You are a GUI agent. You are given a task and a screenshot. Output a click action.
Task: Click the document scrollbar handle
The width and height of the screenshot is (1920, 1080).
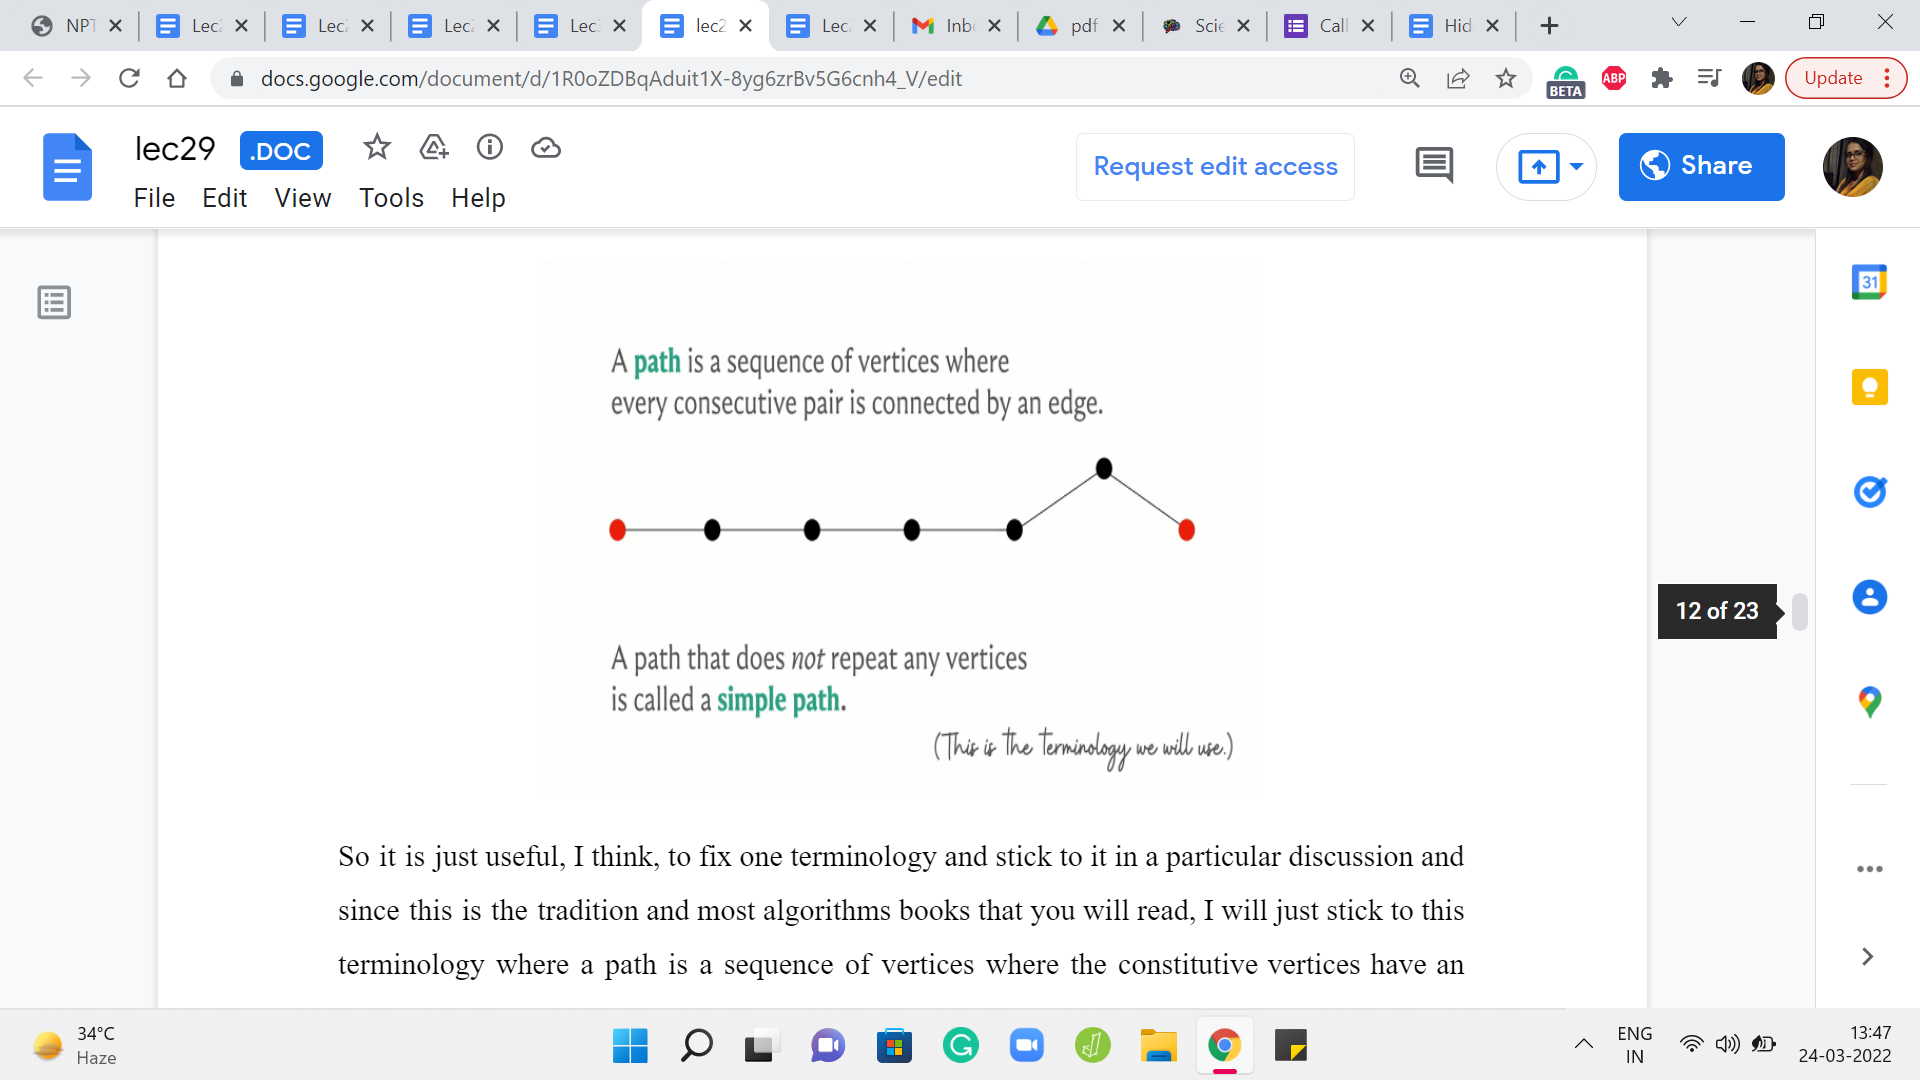click(1799, 611)
